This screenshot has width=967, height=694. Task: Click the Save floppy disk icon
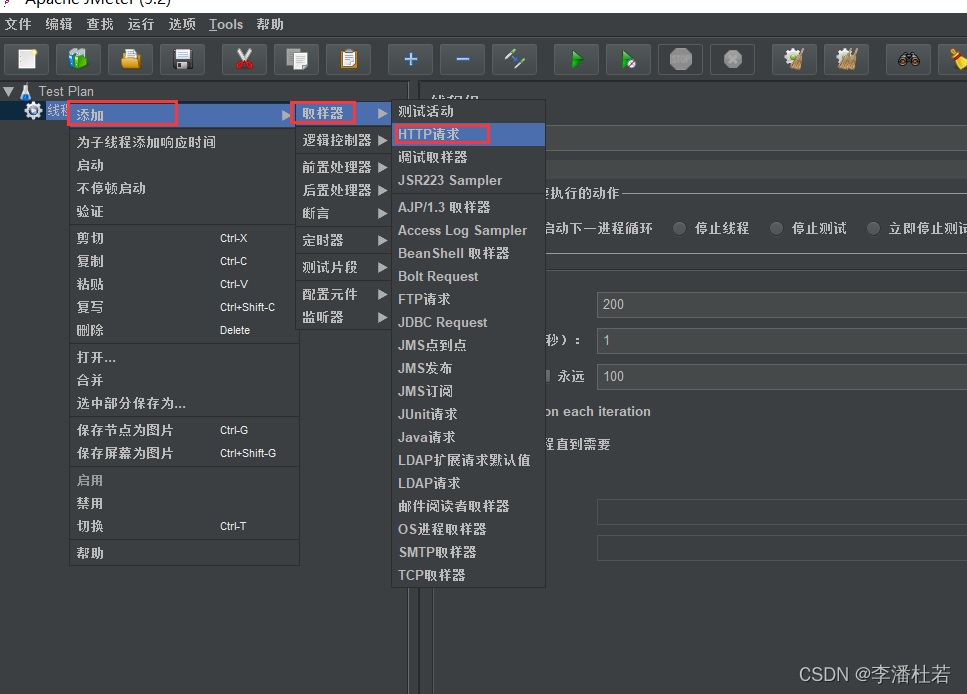point(183,59)
